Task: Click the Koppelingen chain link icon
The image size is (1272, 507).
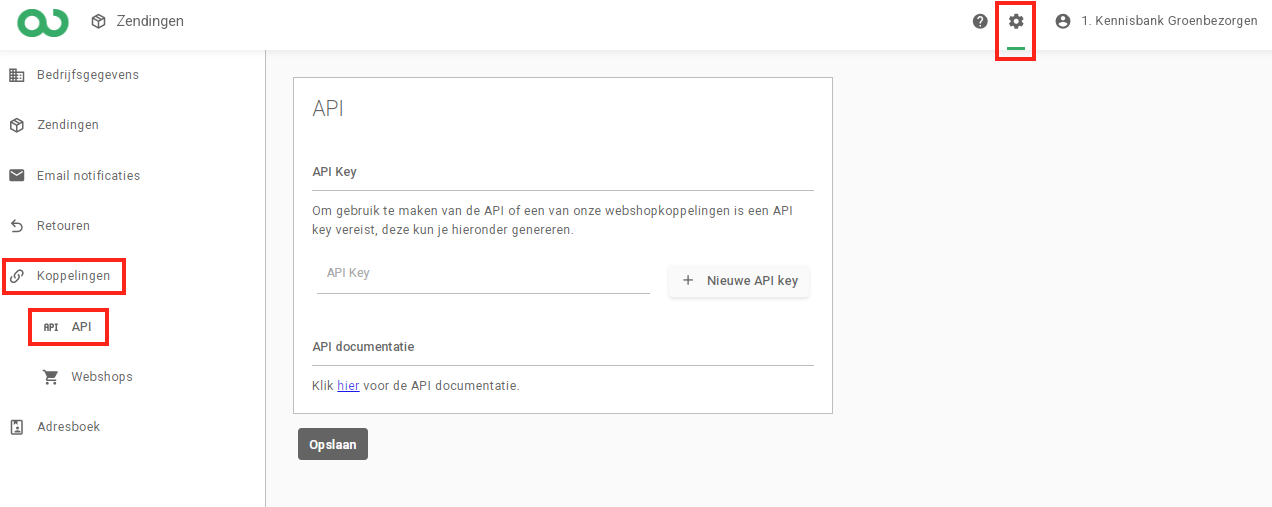Action: coord(17,276)
